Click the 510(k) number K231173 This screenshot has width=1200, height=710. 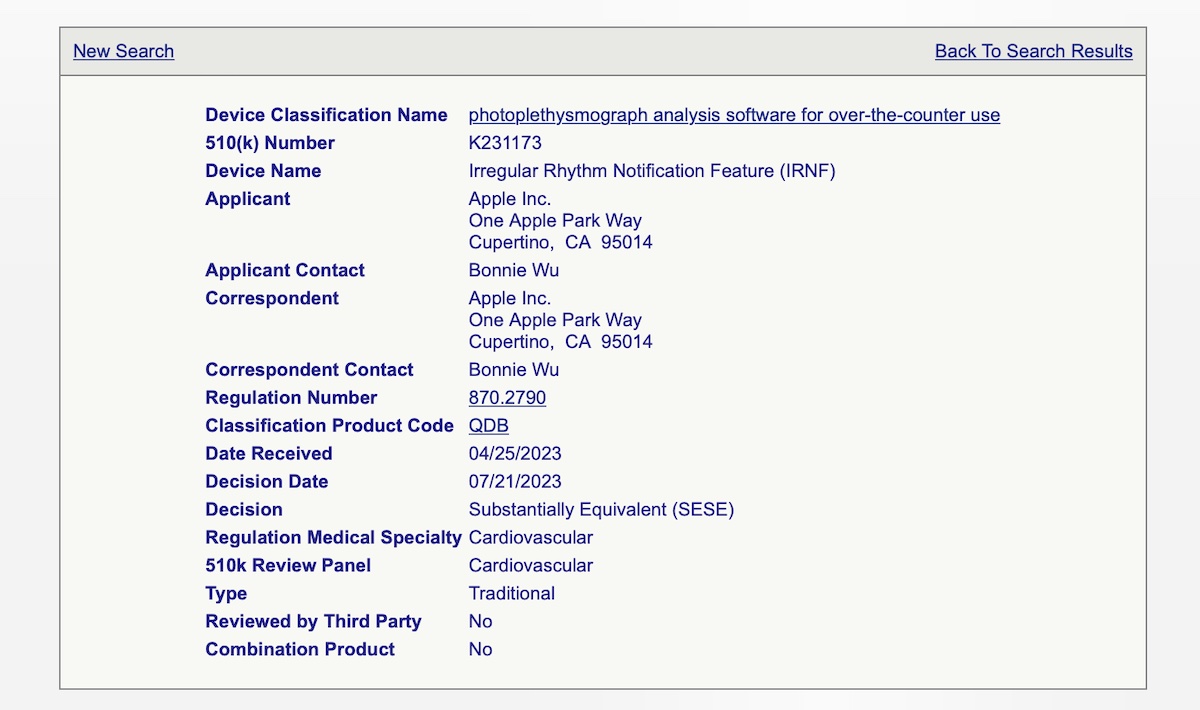(x=505, y=143)
